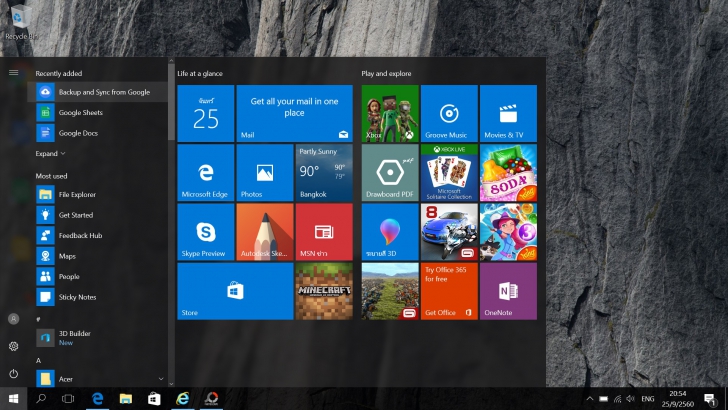Open the OneNote tile
This screenshot has width=728, height=410.
(x=508, y=291)
